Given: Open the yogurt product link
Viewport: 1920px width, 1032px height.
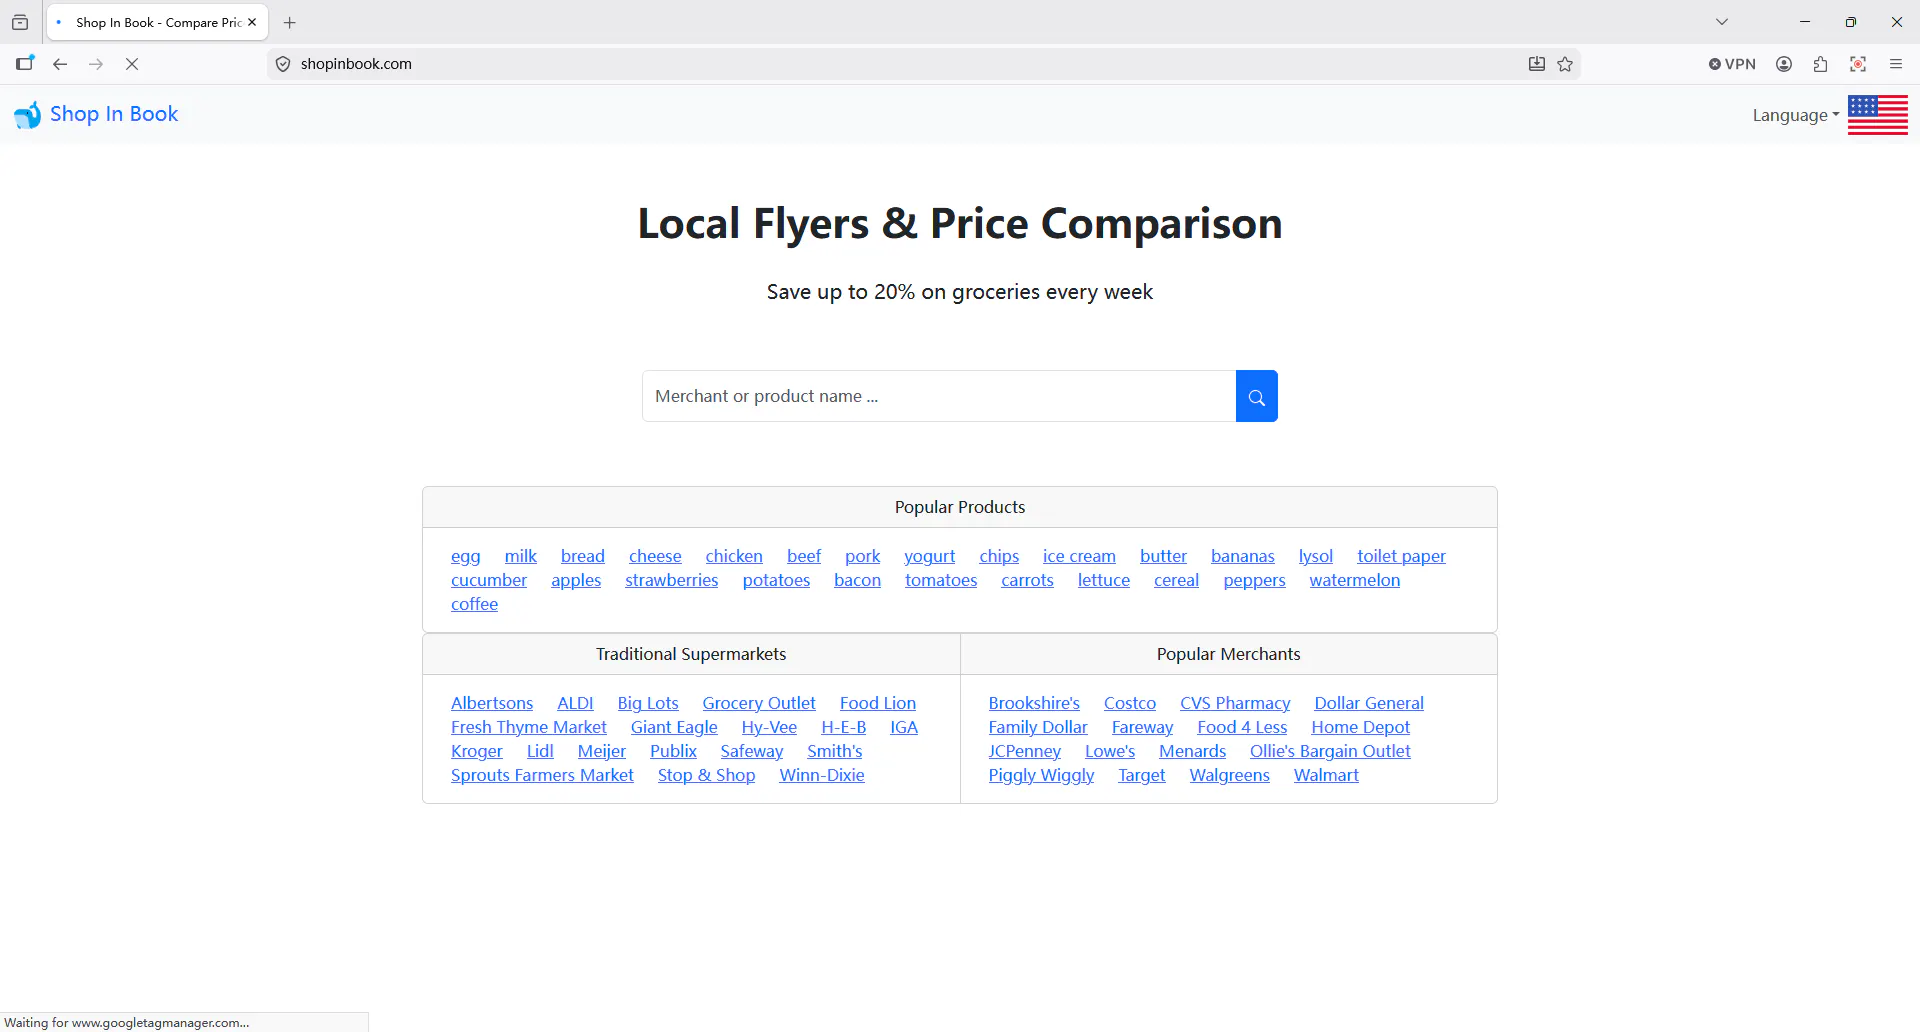Looking at the screenshot, I should point(929,556).
